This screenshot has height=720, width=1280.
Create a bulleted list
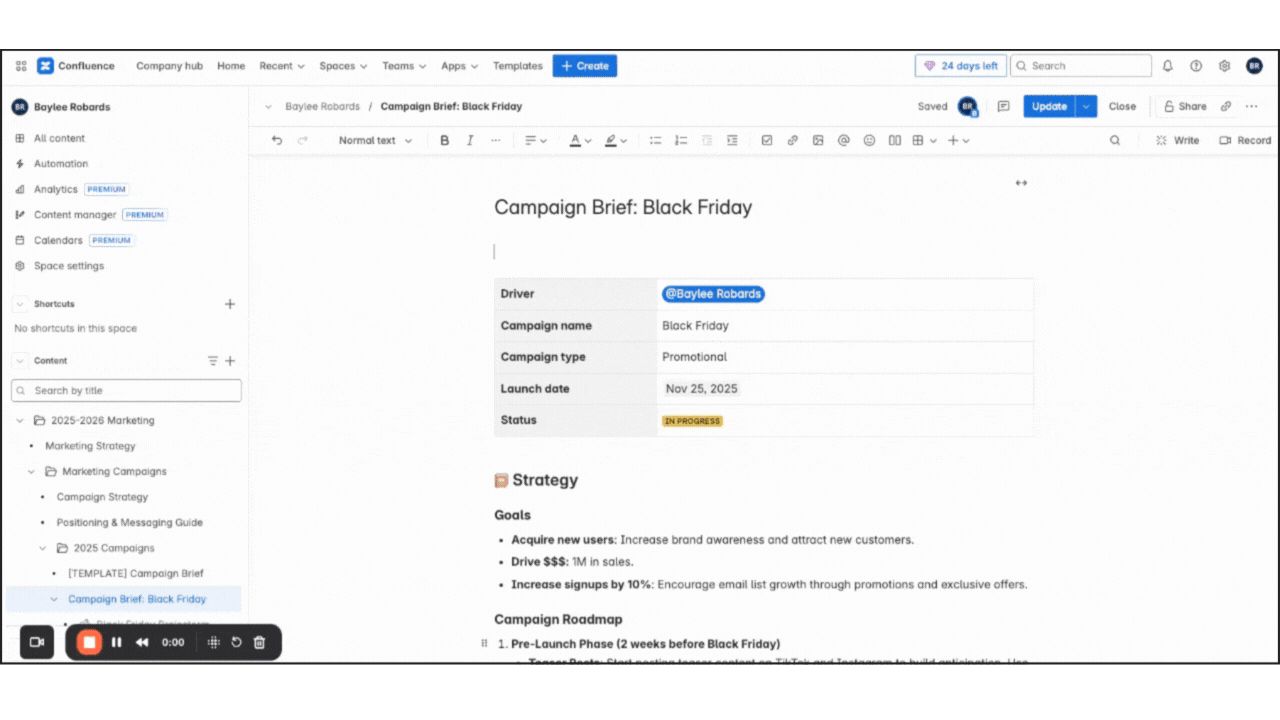pos(655,140)
